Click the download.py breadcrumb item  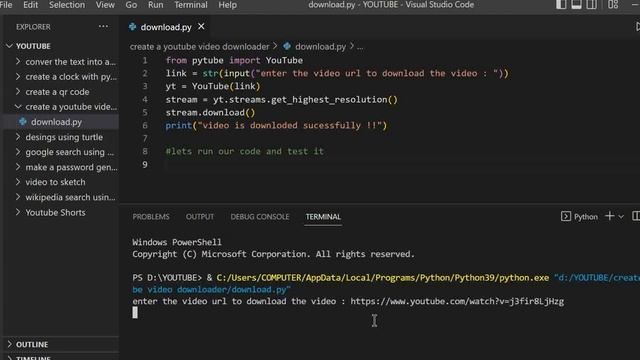tap(320, 47)
